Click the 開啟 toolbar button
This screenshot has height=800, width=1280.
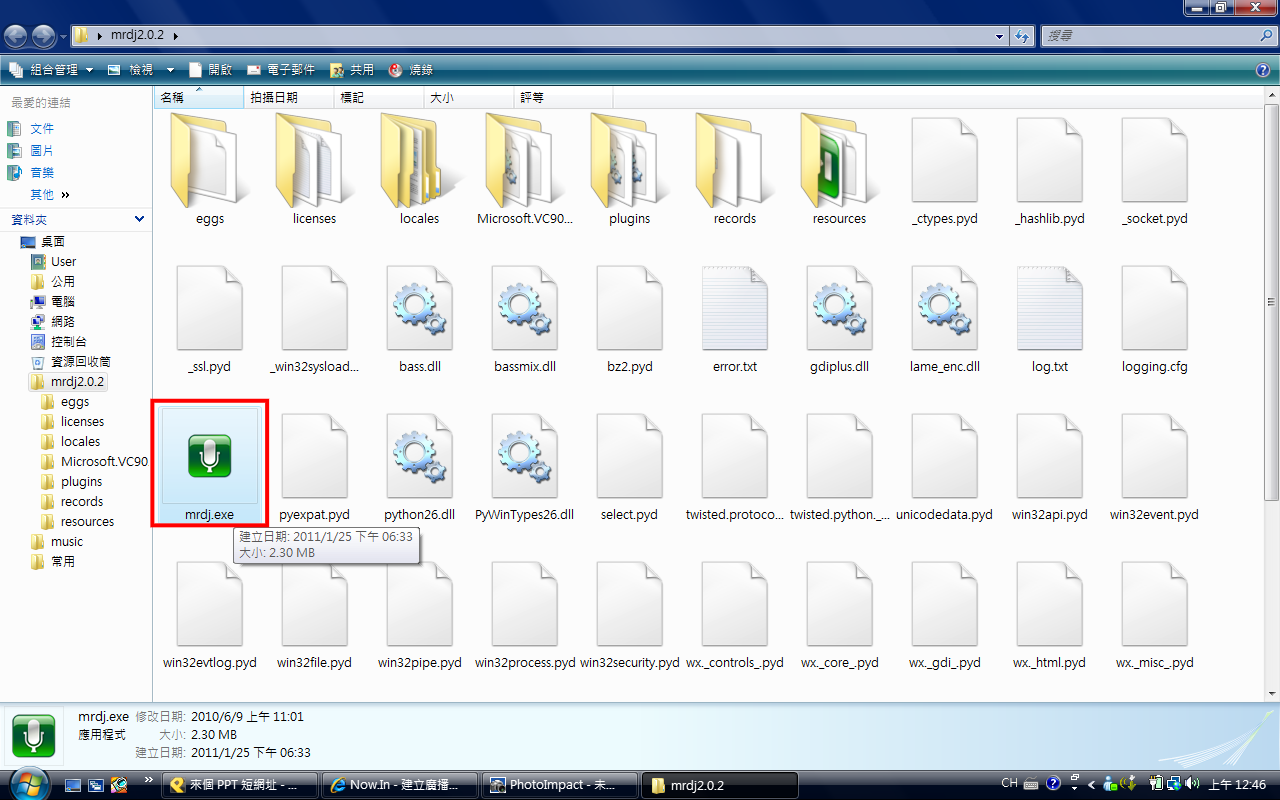(x=209, y=70)
